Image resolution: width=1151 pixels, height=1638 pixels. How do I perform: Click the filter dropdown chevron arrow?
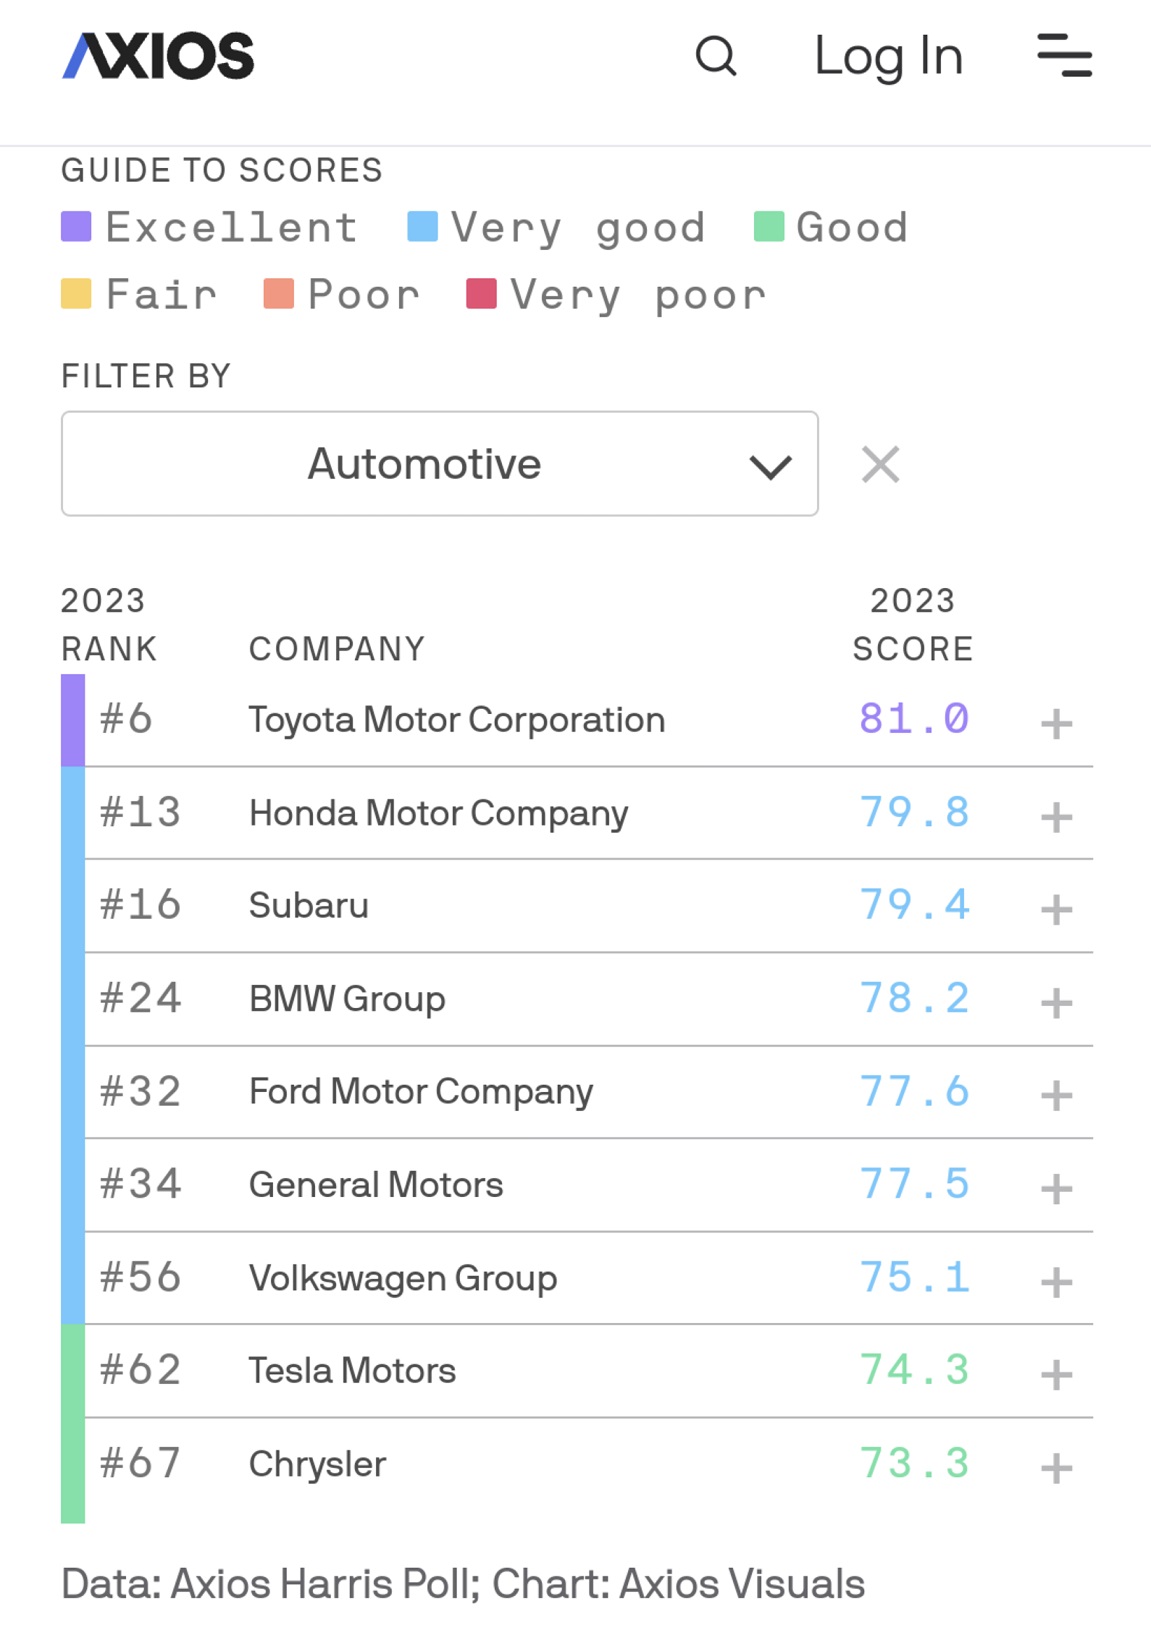(x=768, y=464)
